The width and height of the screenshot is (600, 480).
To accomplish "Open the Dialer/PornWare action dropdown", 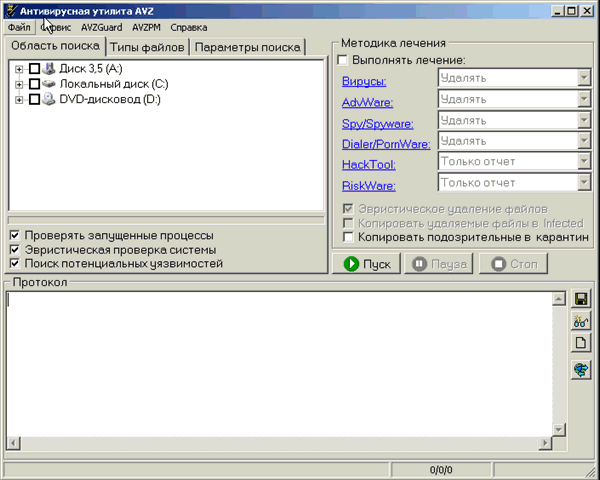I will [x=584, y=141].
